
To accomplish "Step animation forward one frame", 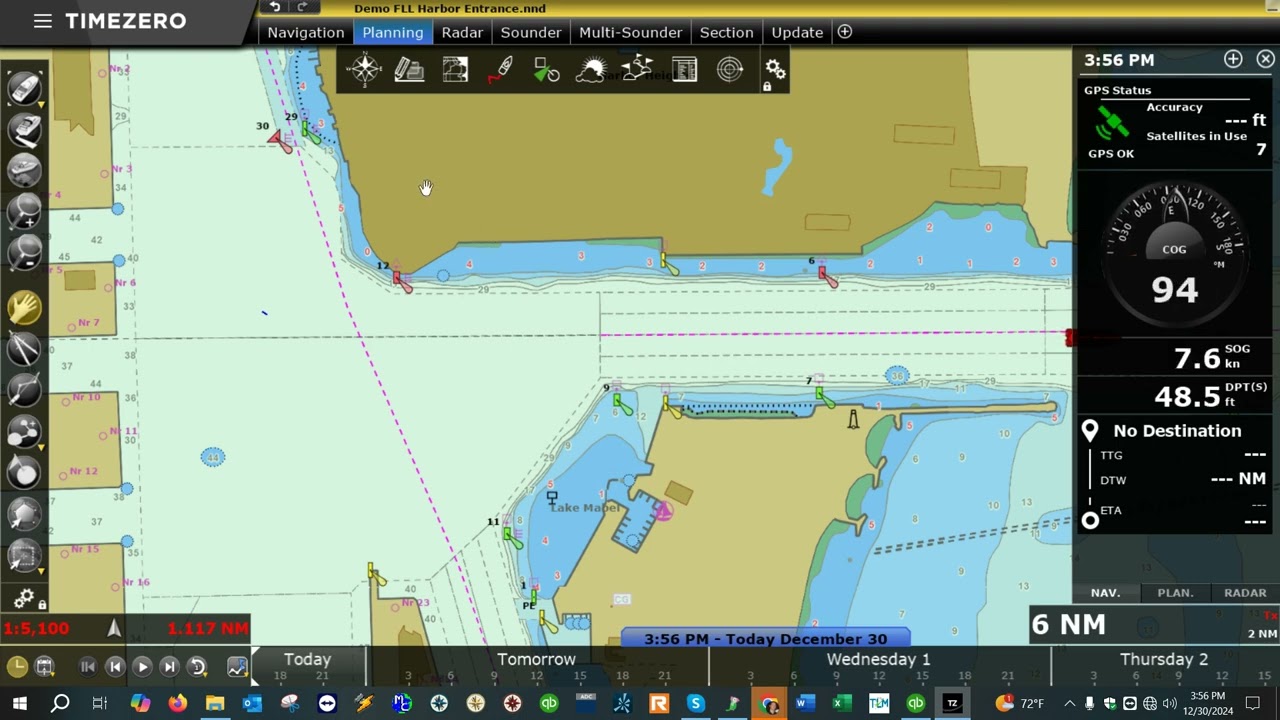I will click(169, 667).
